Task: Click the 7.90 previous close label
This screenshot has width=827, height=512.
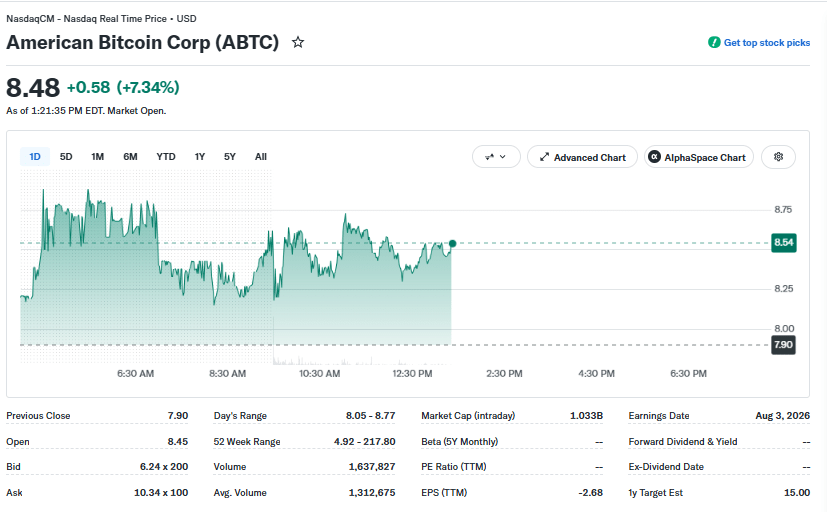Action: coord(783,345)
